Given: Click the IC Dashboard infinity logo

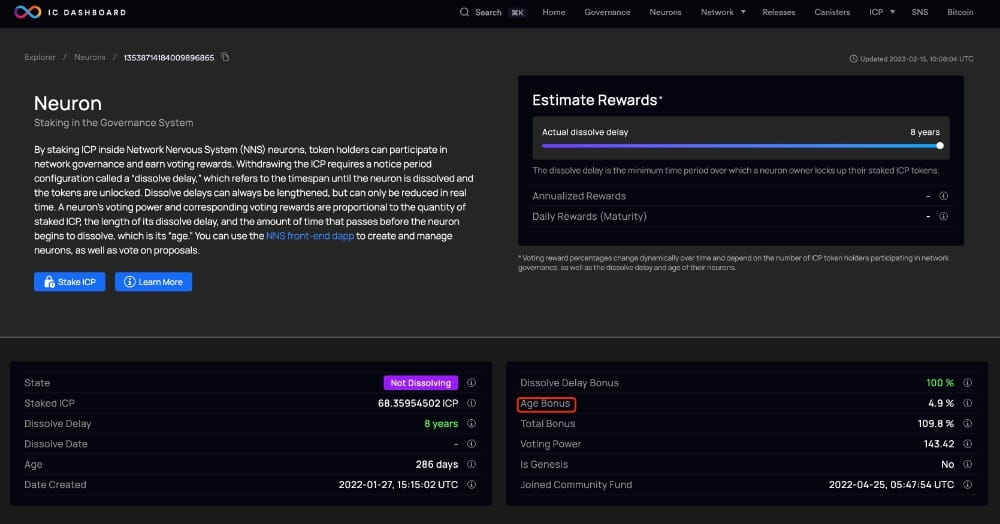Looking at the screenshot, I should [x=28, y=12].
